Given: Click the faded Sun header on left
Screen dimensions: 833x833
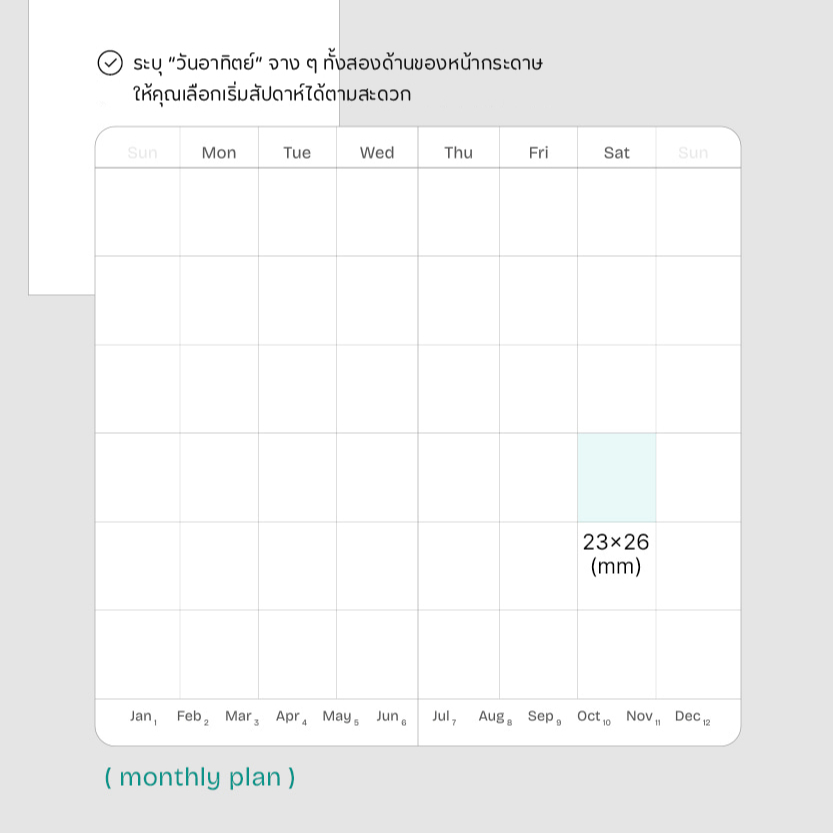Looking at the screenshot, I should click(142, 153).
